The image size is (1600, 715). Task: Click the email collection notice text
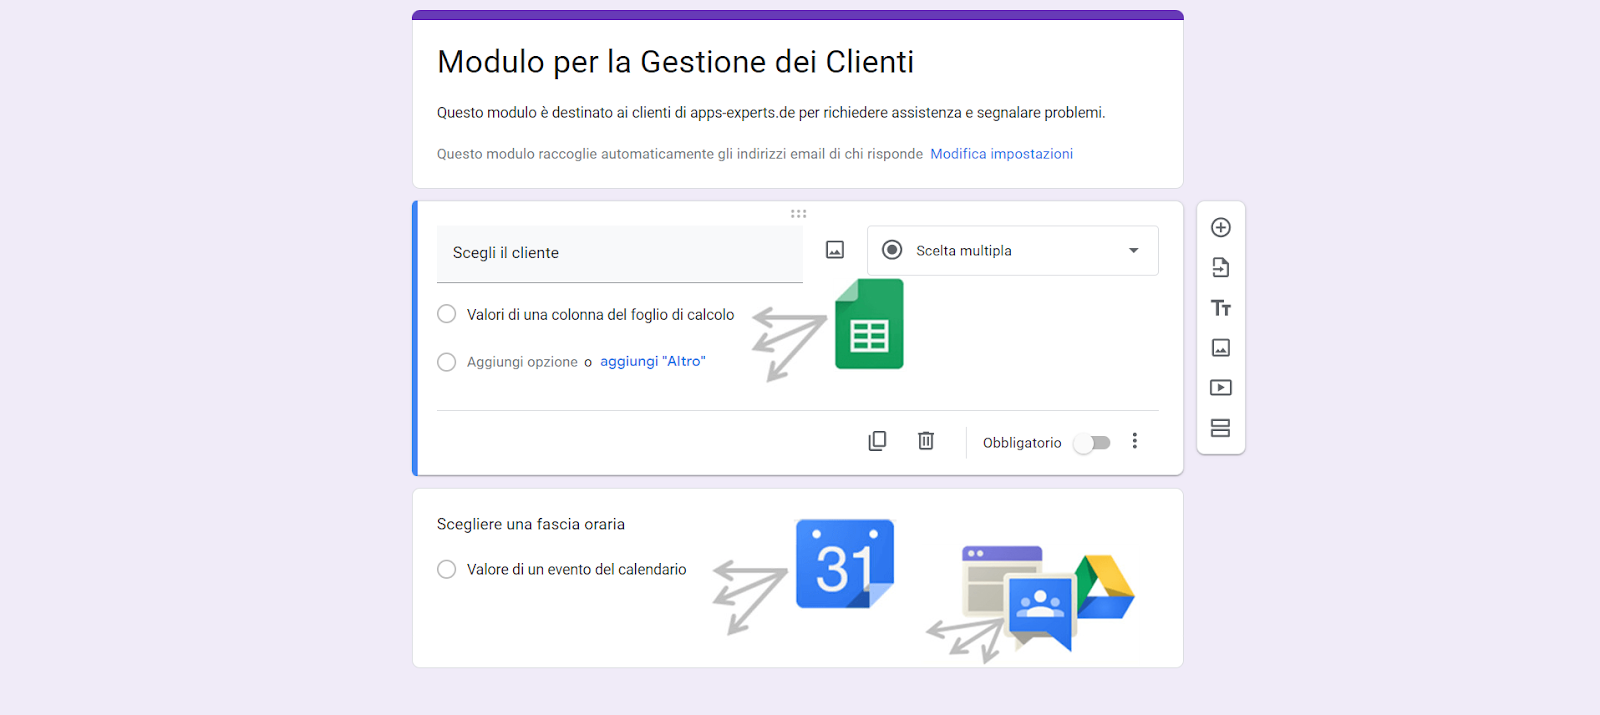tap(680, 154)
